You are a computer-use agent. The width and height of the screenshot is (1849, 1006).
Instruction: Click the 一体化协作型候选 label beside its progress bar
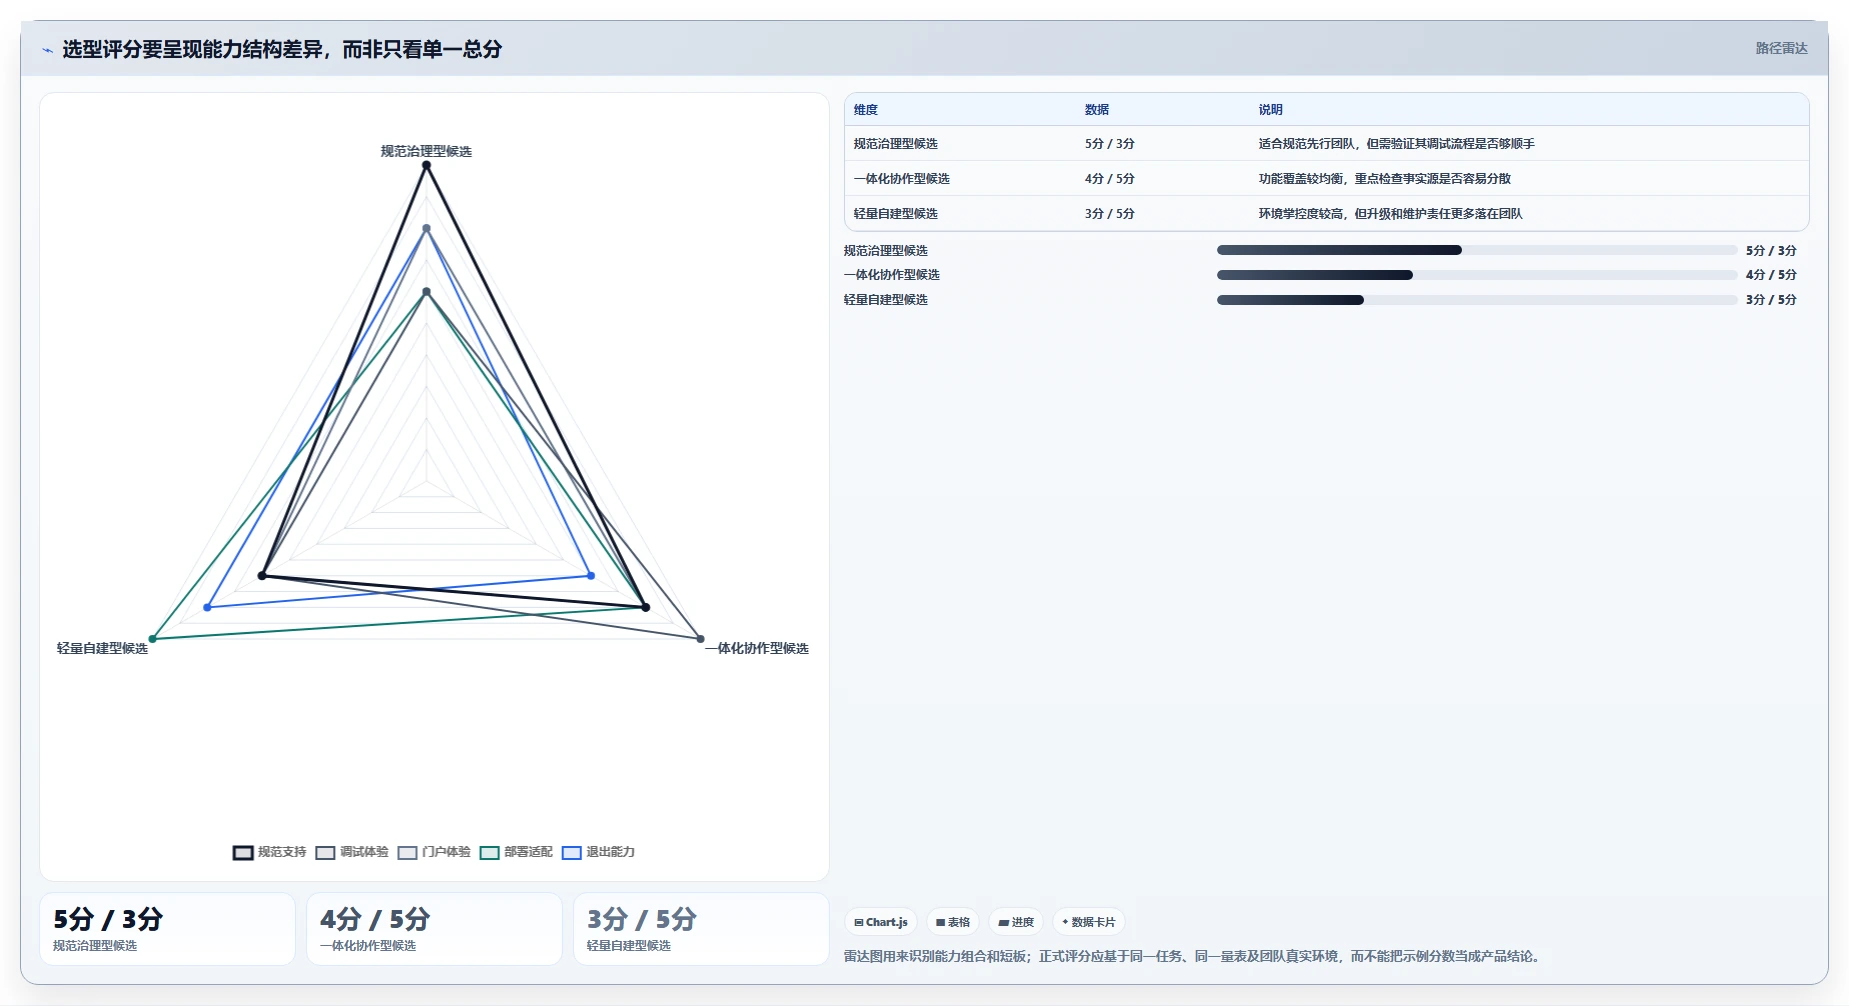[892, 275]
